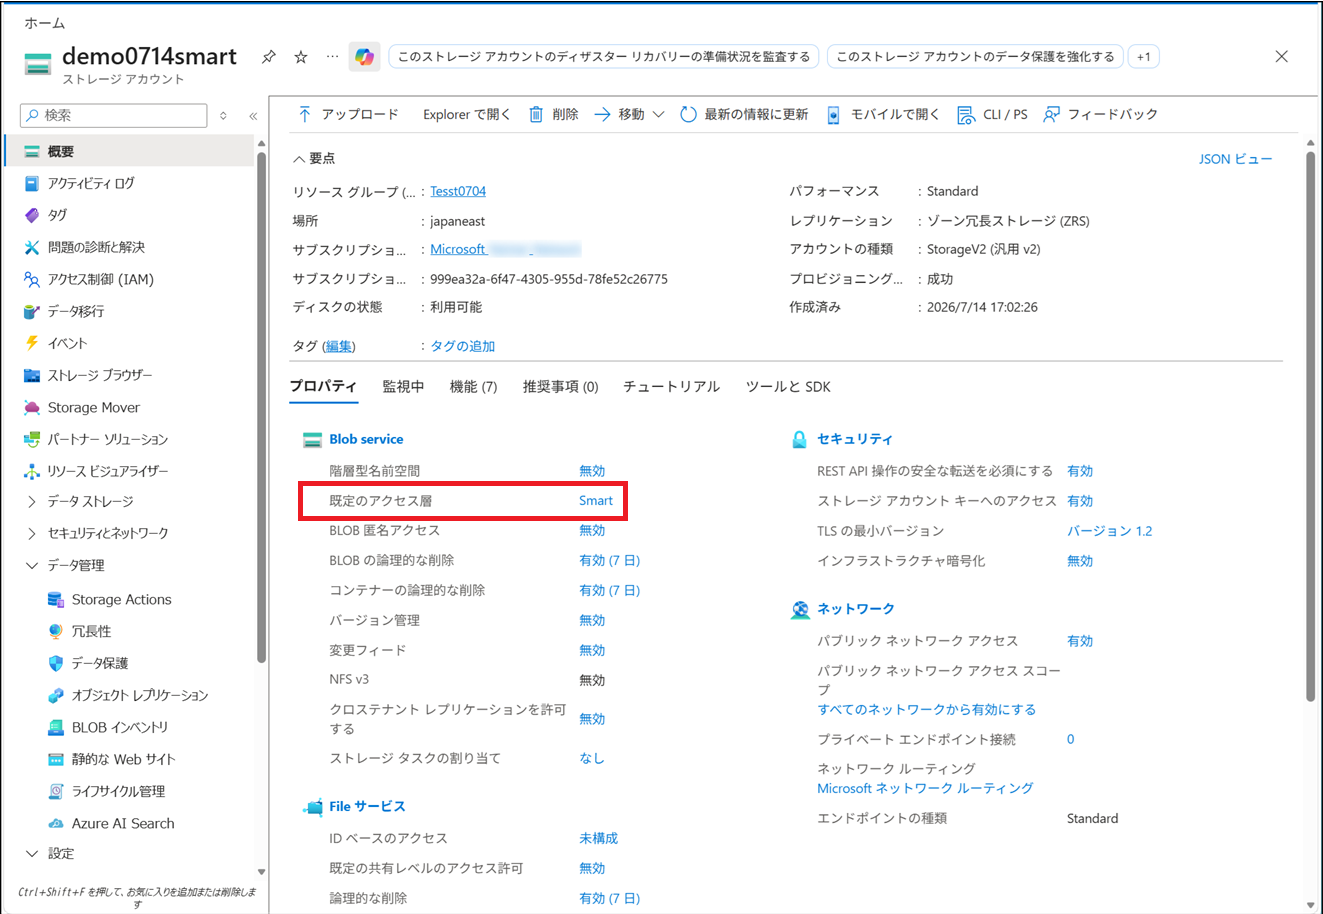Select the プロパティ tab
This screenshot has height=914, width=1323.
(x=323, y=386)
